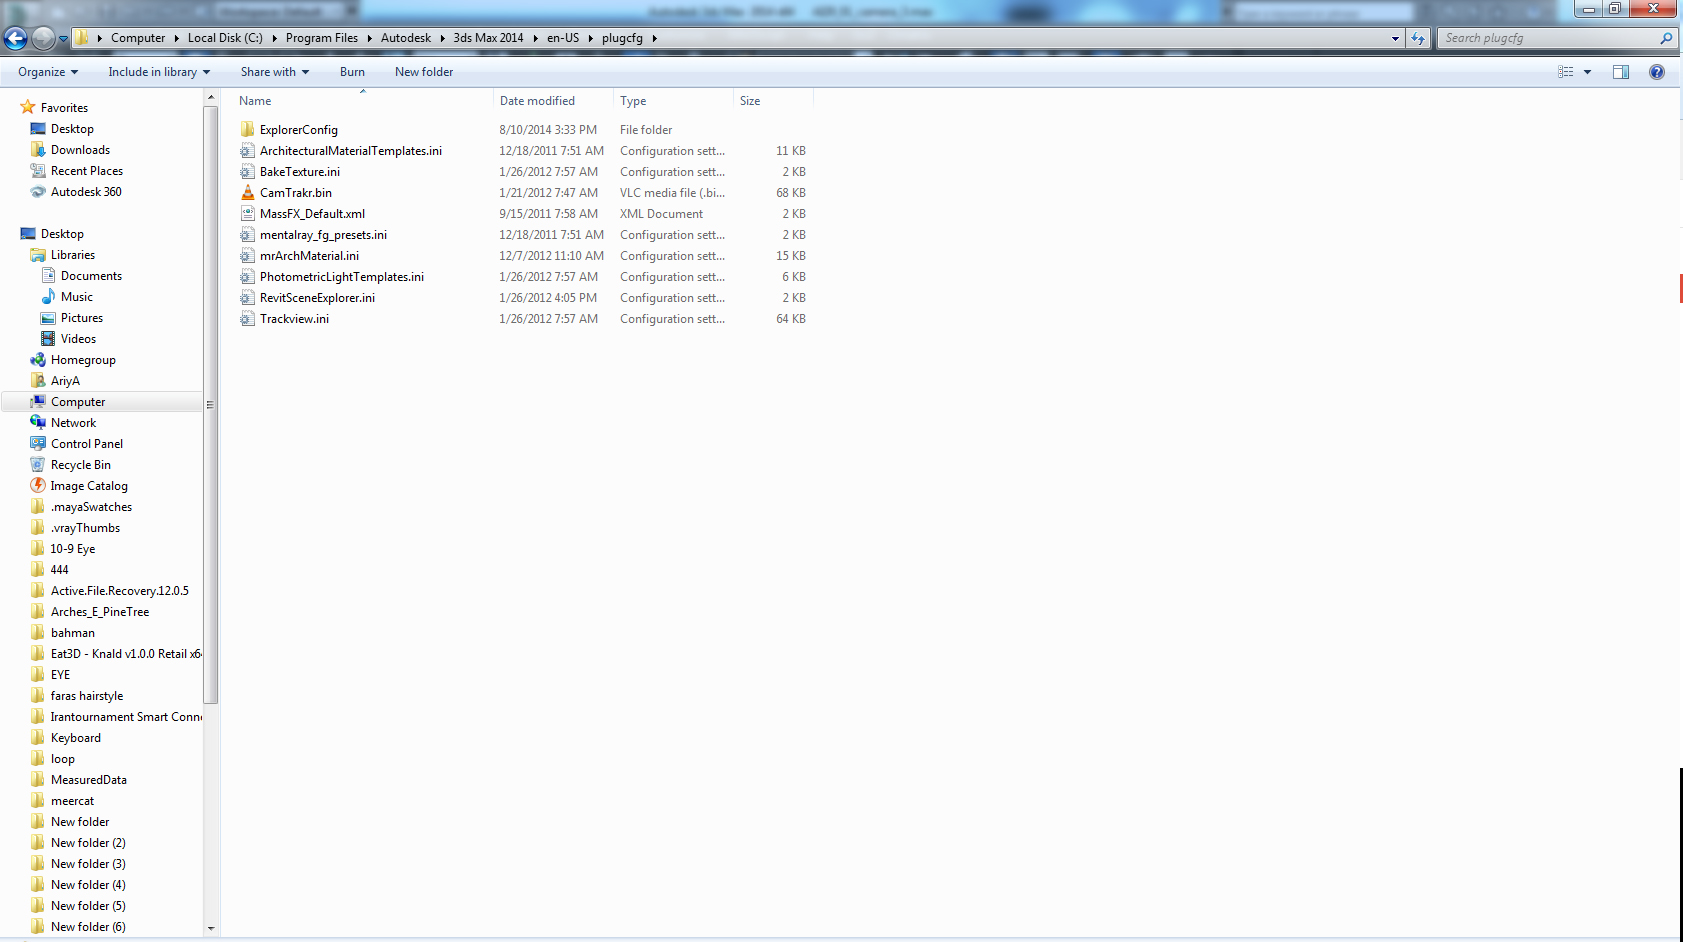Image resolution: width=1683 pixels, height=942 pixels.
Task: Click Local Disk (C:) in the breadcrumb
Action: click(x=225, y=38)
